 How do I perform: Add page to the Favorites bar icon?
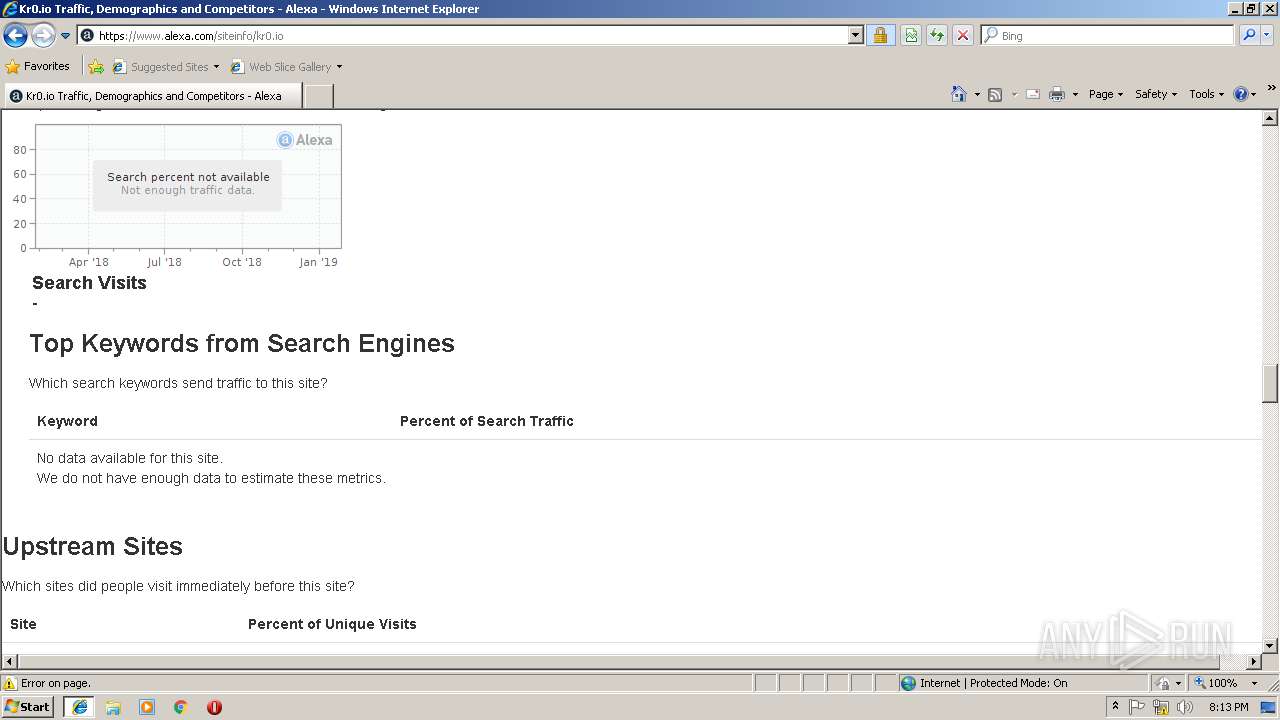pos(96,67)
